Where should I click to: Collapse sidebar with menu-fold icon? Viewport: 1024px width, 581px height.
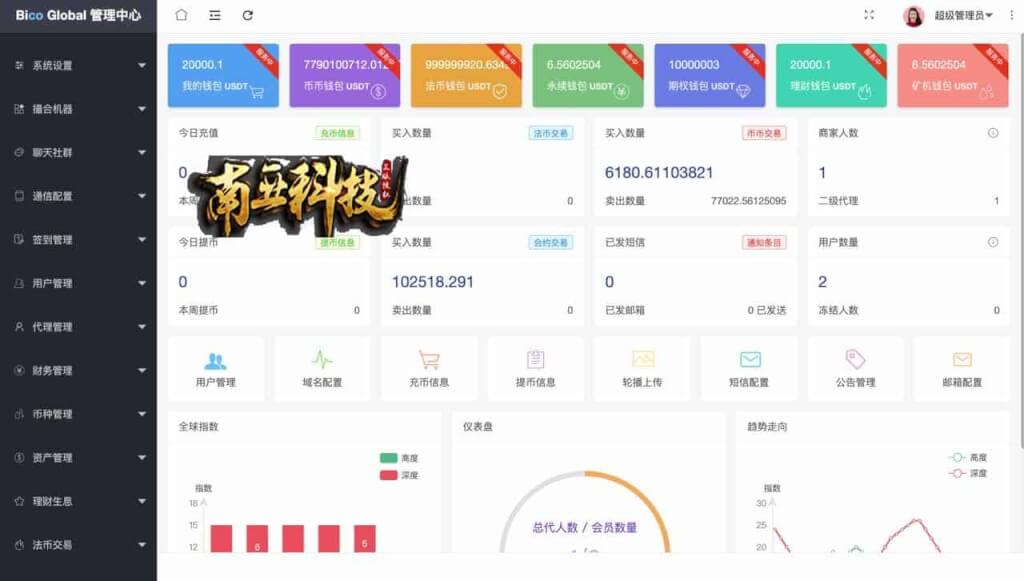pyautogui.click(x=214, y=15)
